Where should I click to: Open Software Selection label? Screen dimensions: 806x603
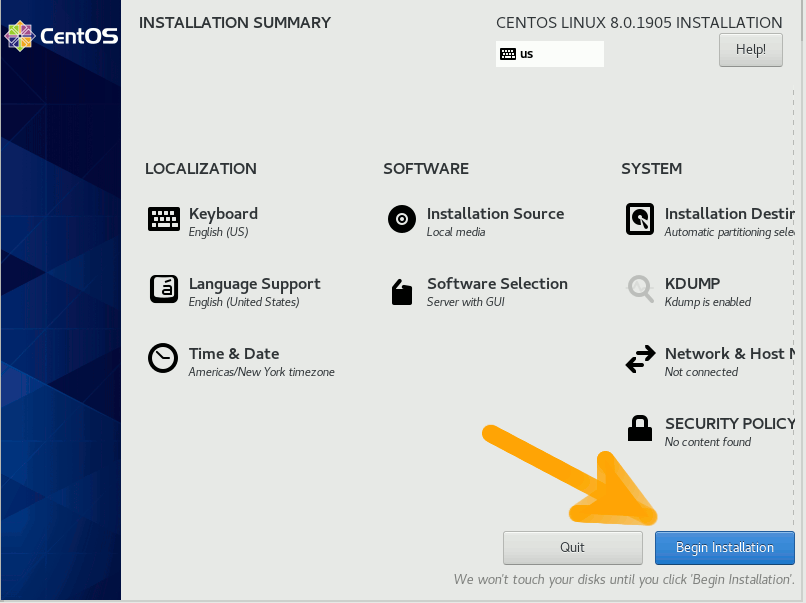[x=498, y=284]
